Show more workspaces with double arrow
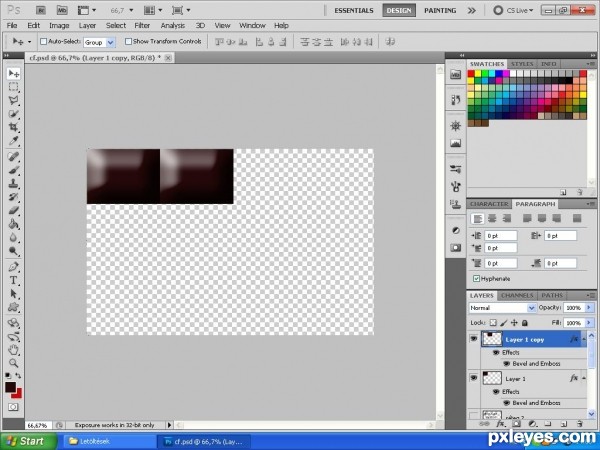The image size is (600, 450). pyautogui.click(x=471, y=10)
